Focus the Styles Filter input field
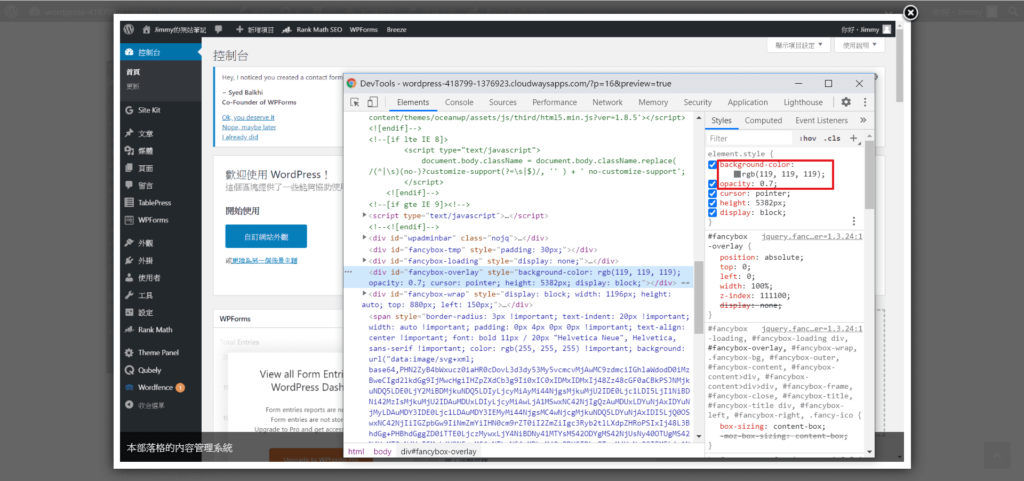This screenshot has height=481, width=1024. [x=750, y=138]
